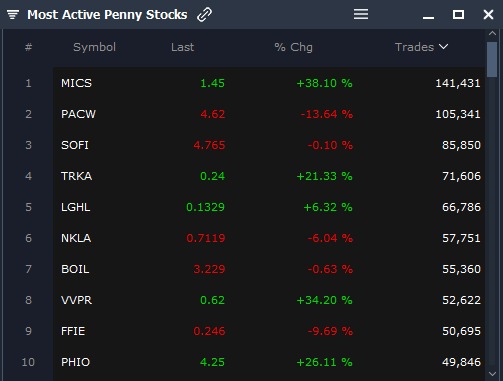
Task: Select the vertical scrollbar thumb
Action: 492,59
